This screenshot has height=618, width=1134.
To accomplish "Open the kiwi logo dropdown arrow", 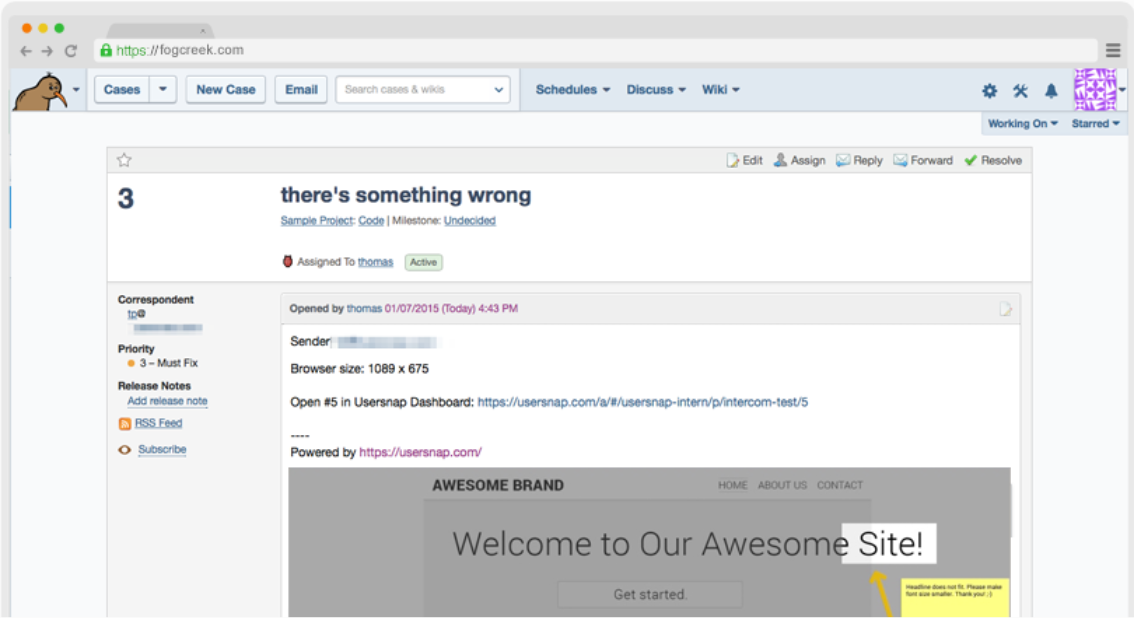I will pyautogui.click(x=76, y=90).
